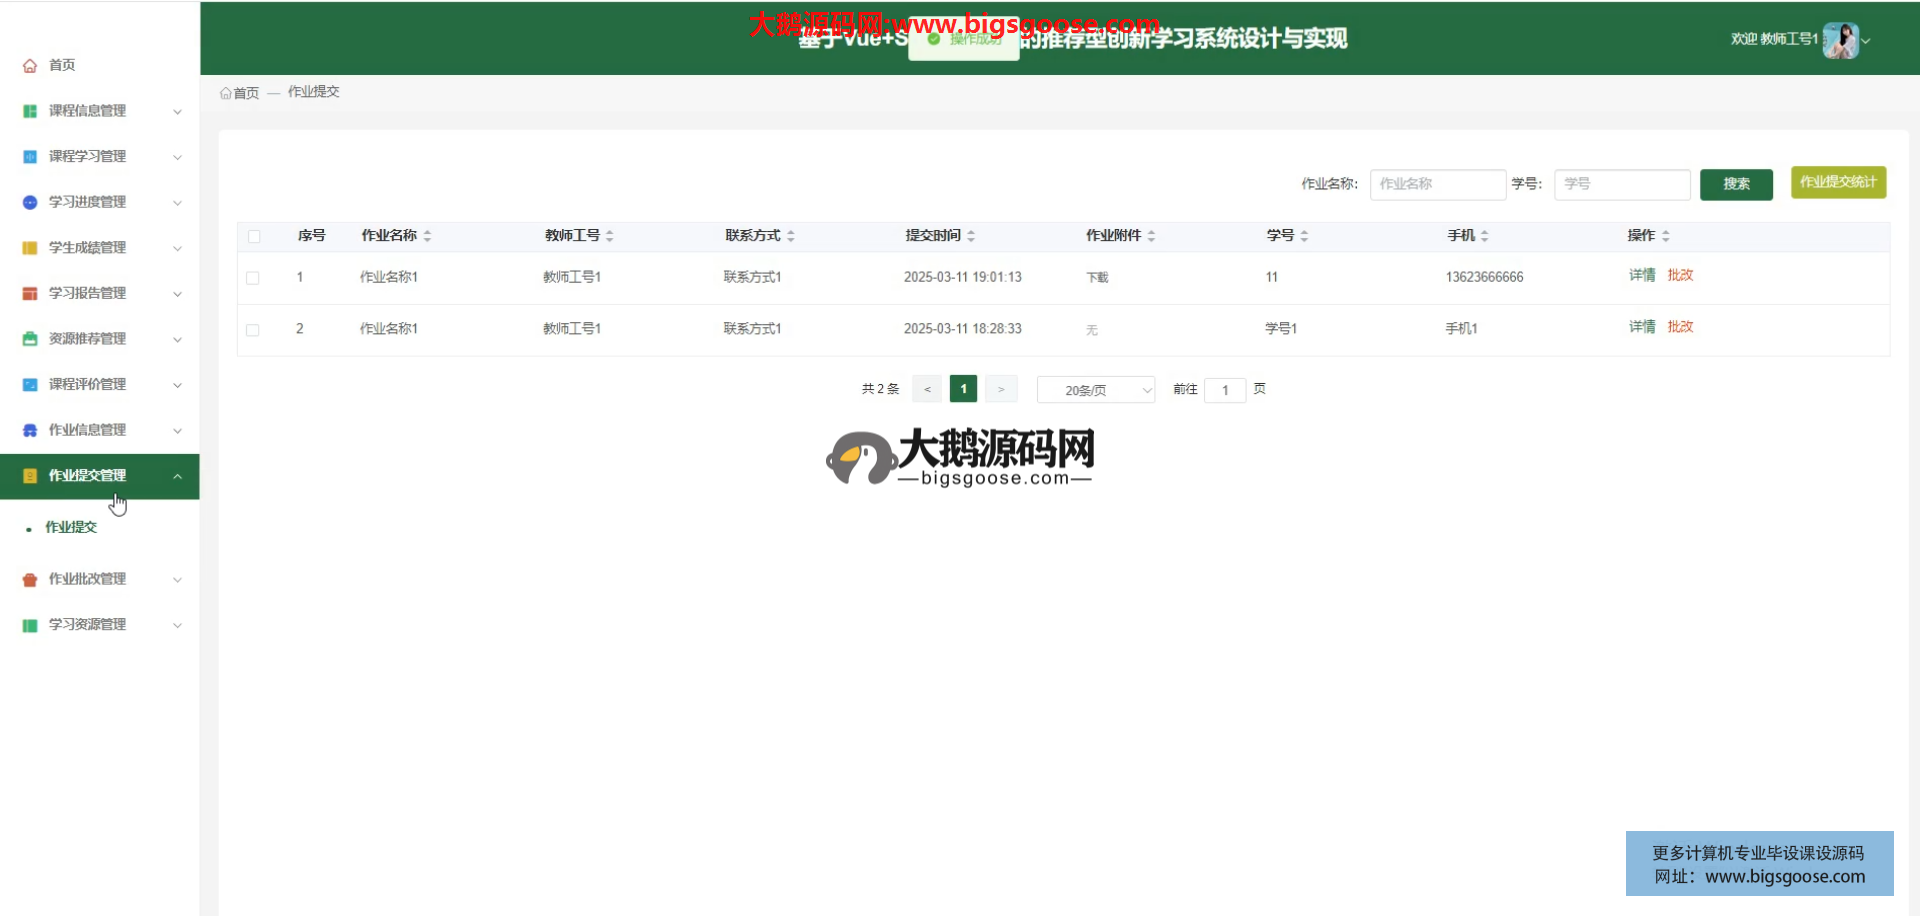Click the user avatar in the header
1920x916 pixels.
coord(1840,40)
